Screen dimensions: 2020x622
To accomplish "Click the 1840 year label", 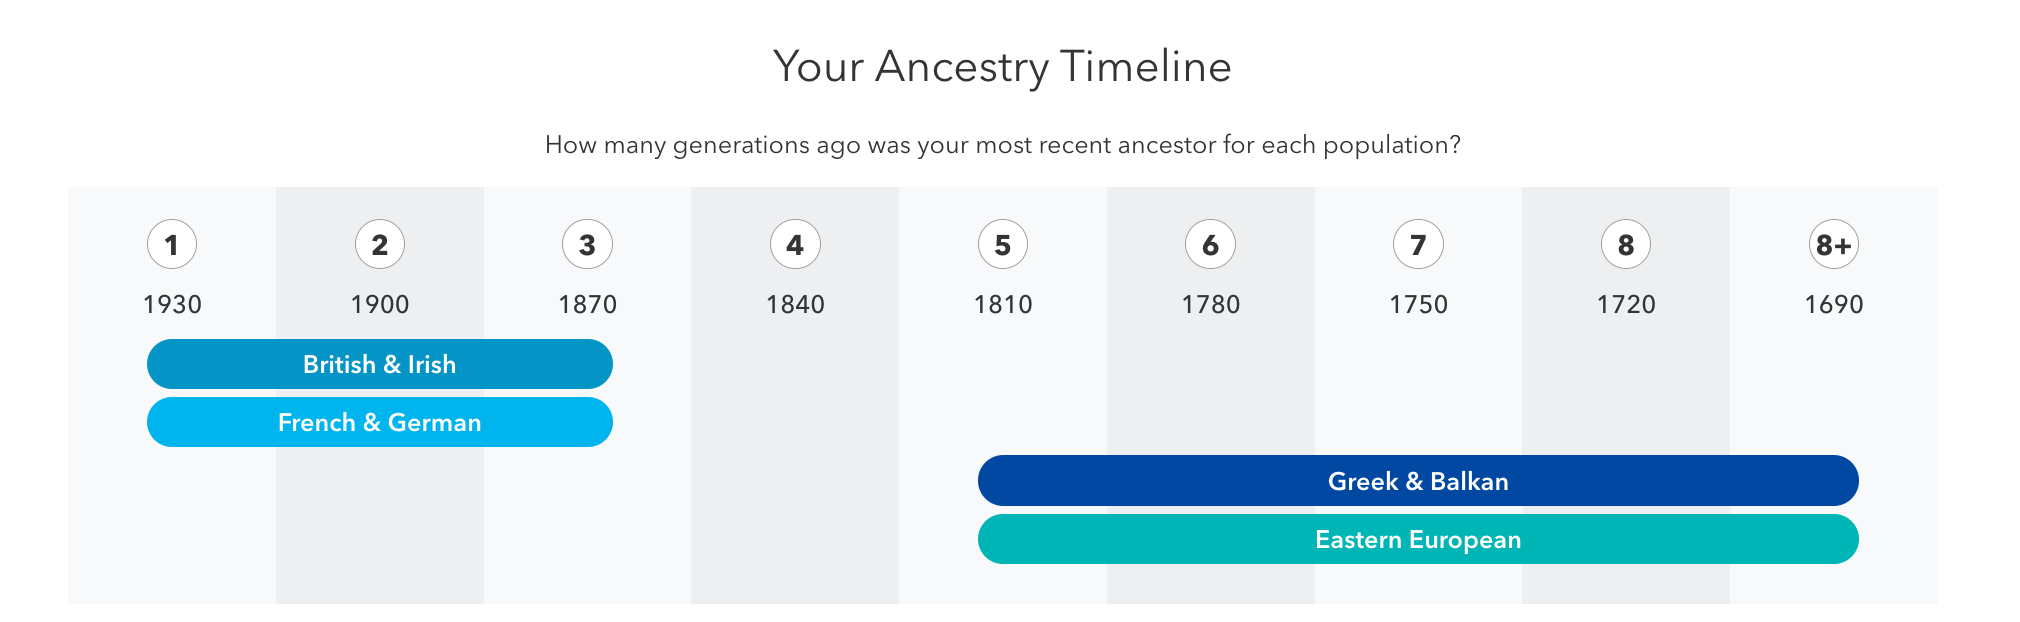I will [x=795, y=304].
